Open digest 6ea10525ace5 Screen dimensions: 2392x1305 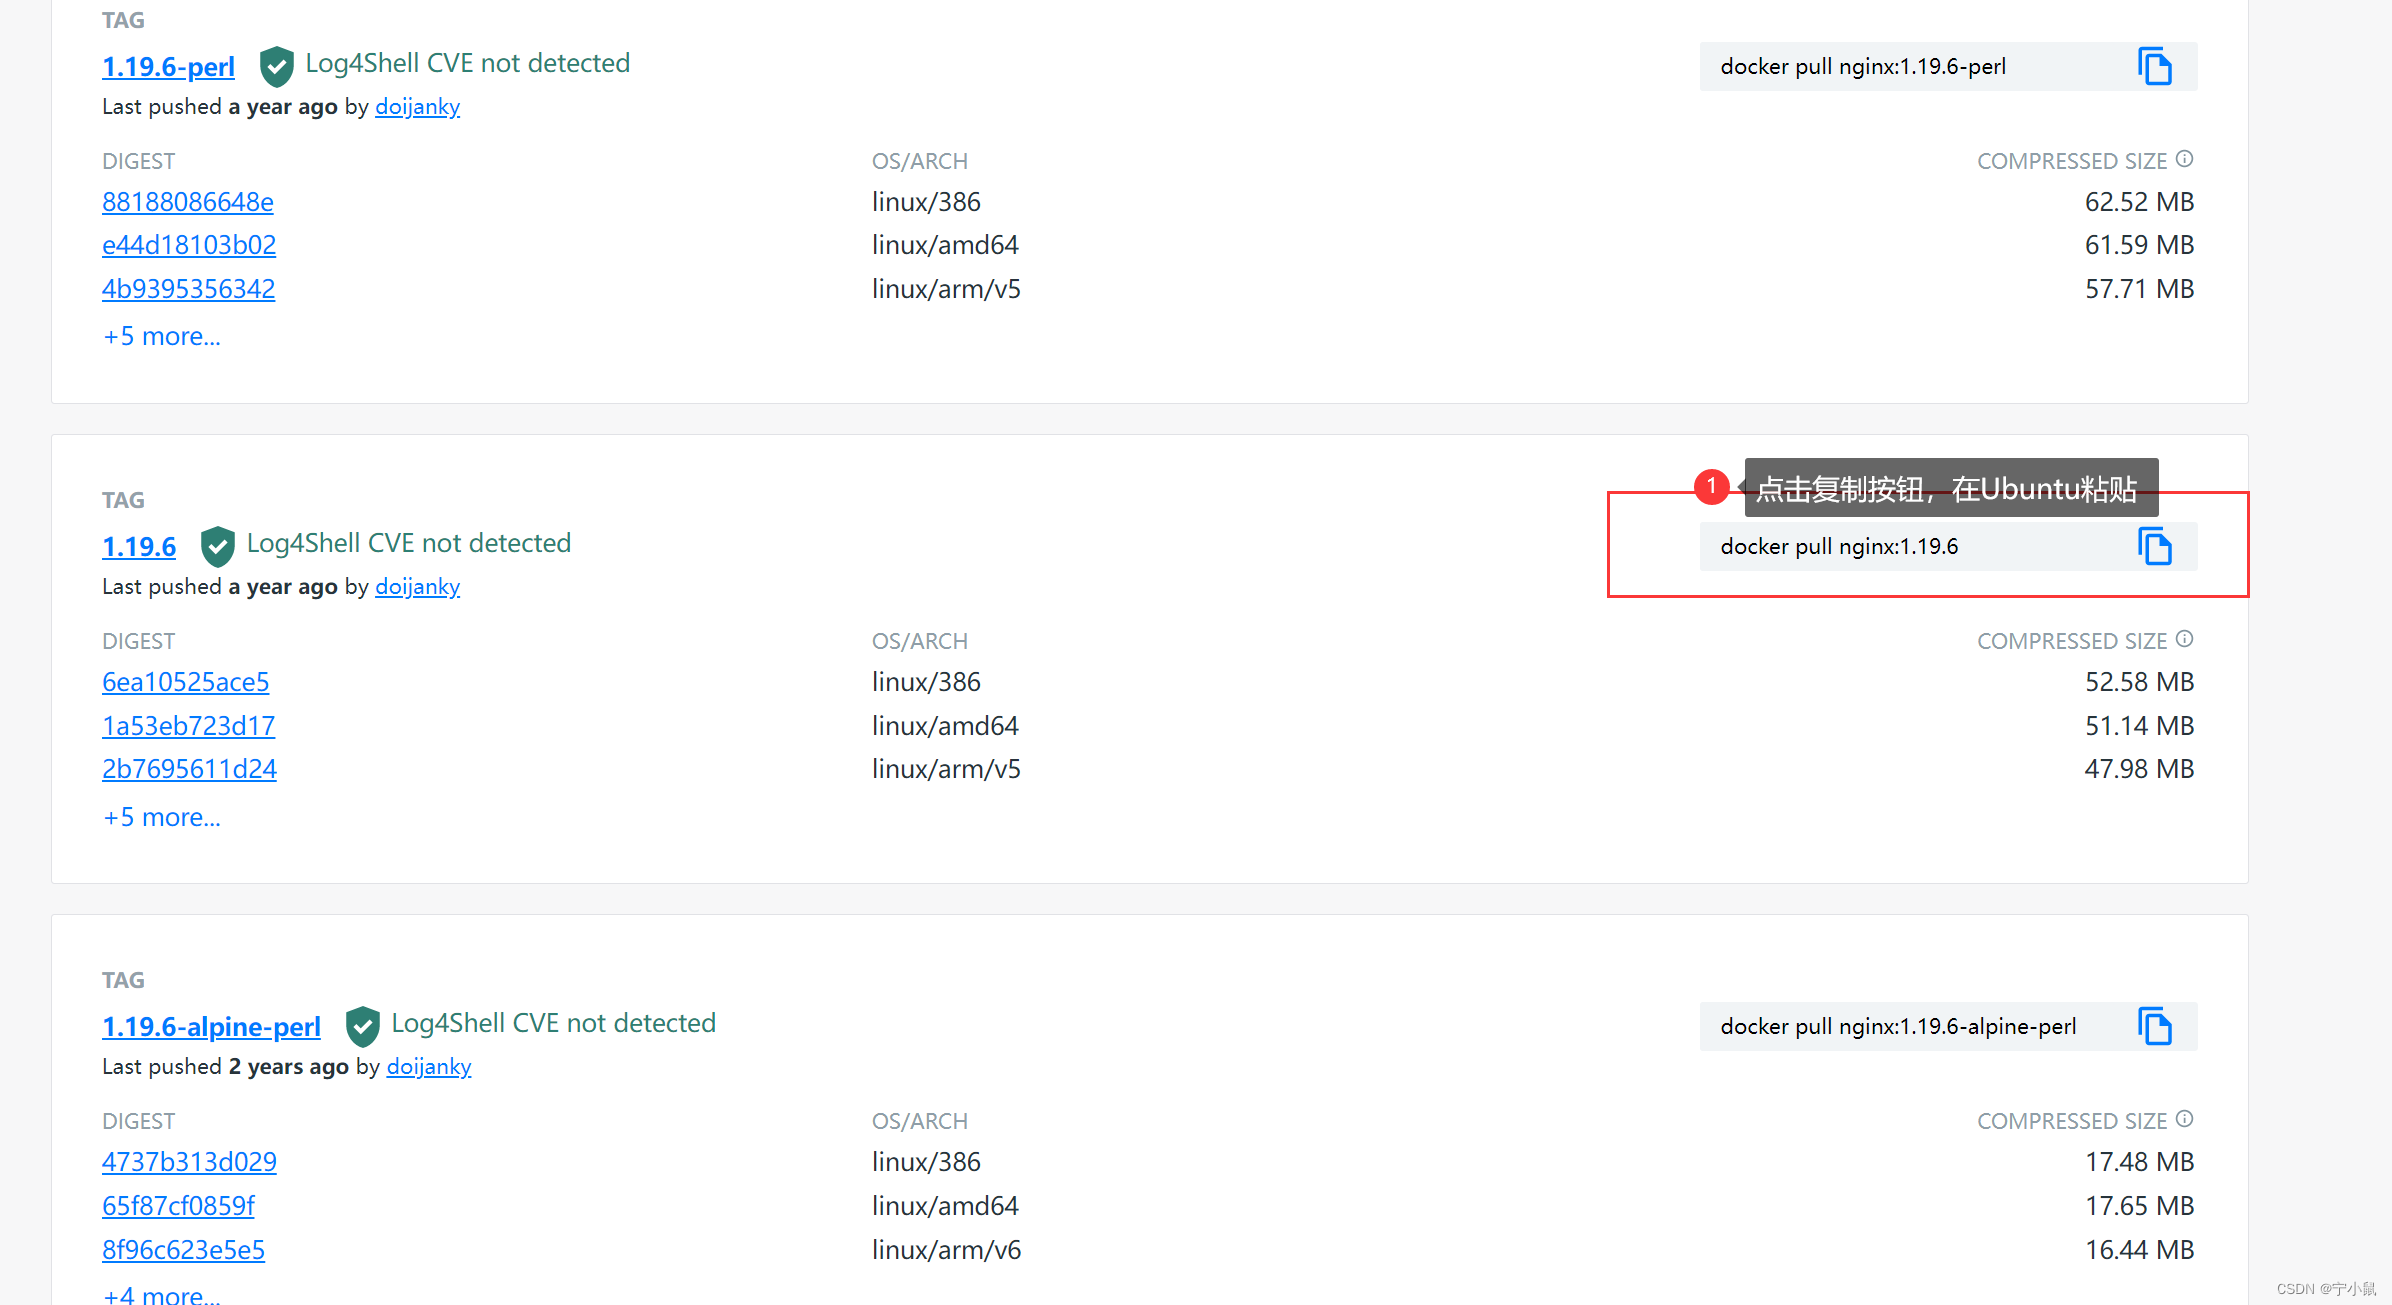point(186,682)
